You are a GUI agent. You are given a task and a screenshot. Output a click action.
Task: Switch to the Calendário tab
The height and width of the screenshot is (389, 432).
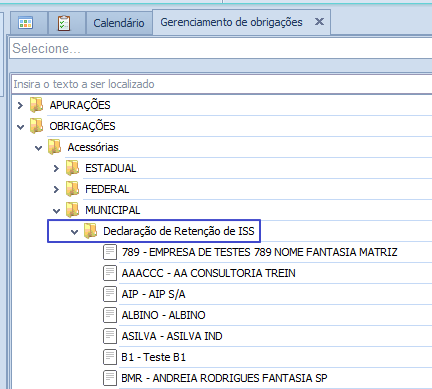point(119,23)
